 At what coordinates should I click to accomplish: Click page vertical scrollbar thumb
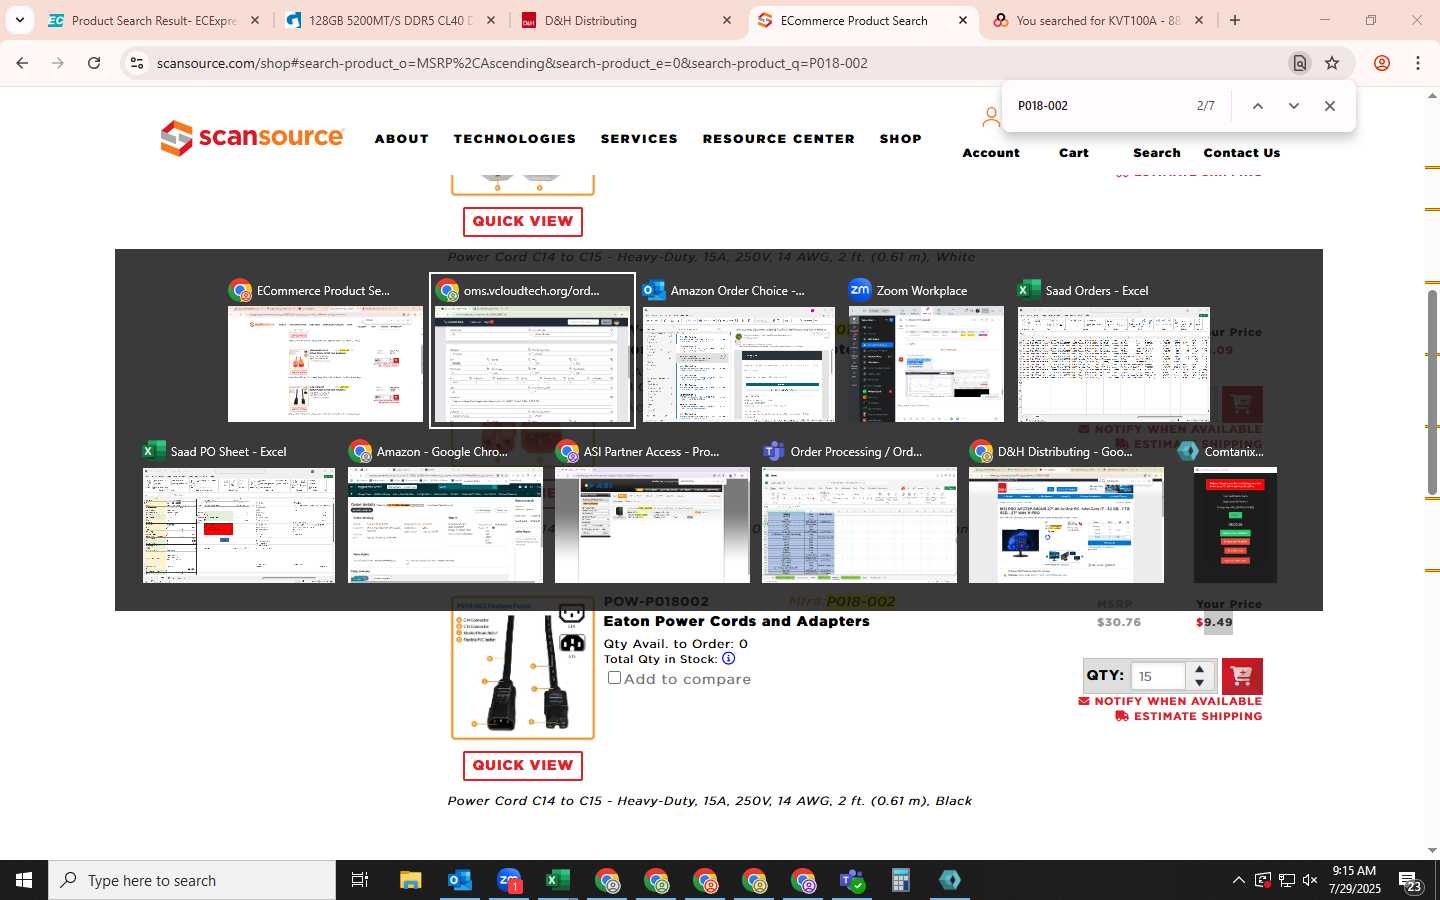1432,392
